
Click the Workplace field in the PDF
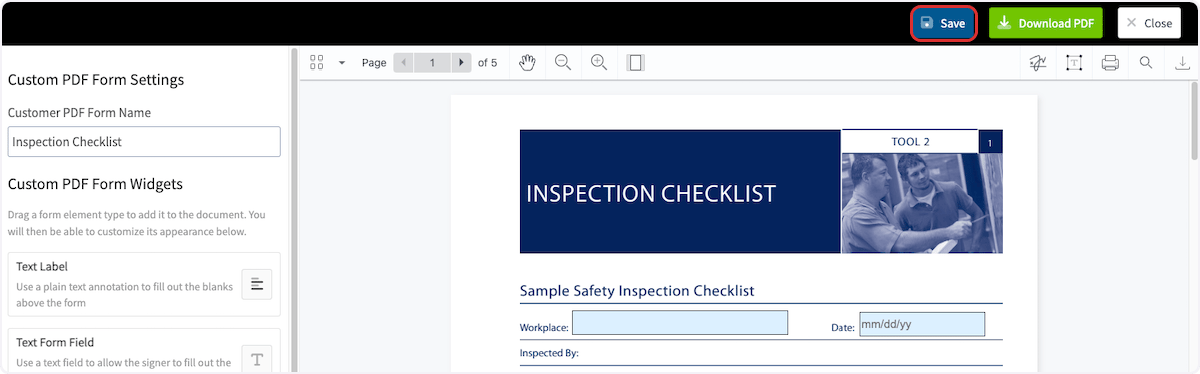coord(680,323)
